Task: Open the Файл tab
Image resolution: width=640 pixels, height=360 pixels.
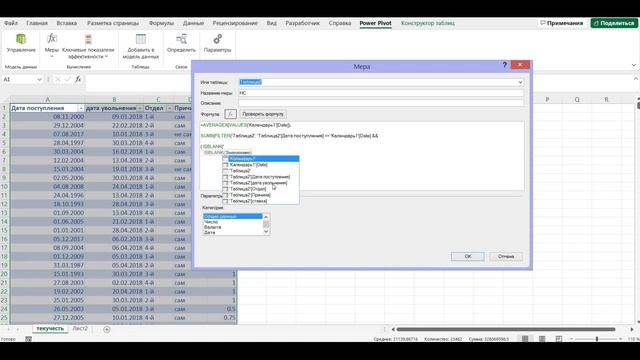Action: pos(11,23)
